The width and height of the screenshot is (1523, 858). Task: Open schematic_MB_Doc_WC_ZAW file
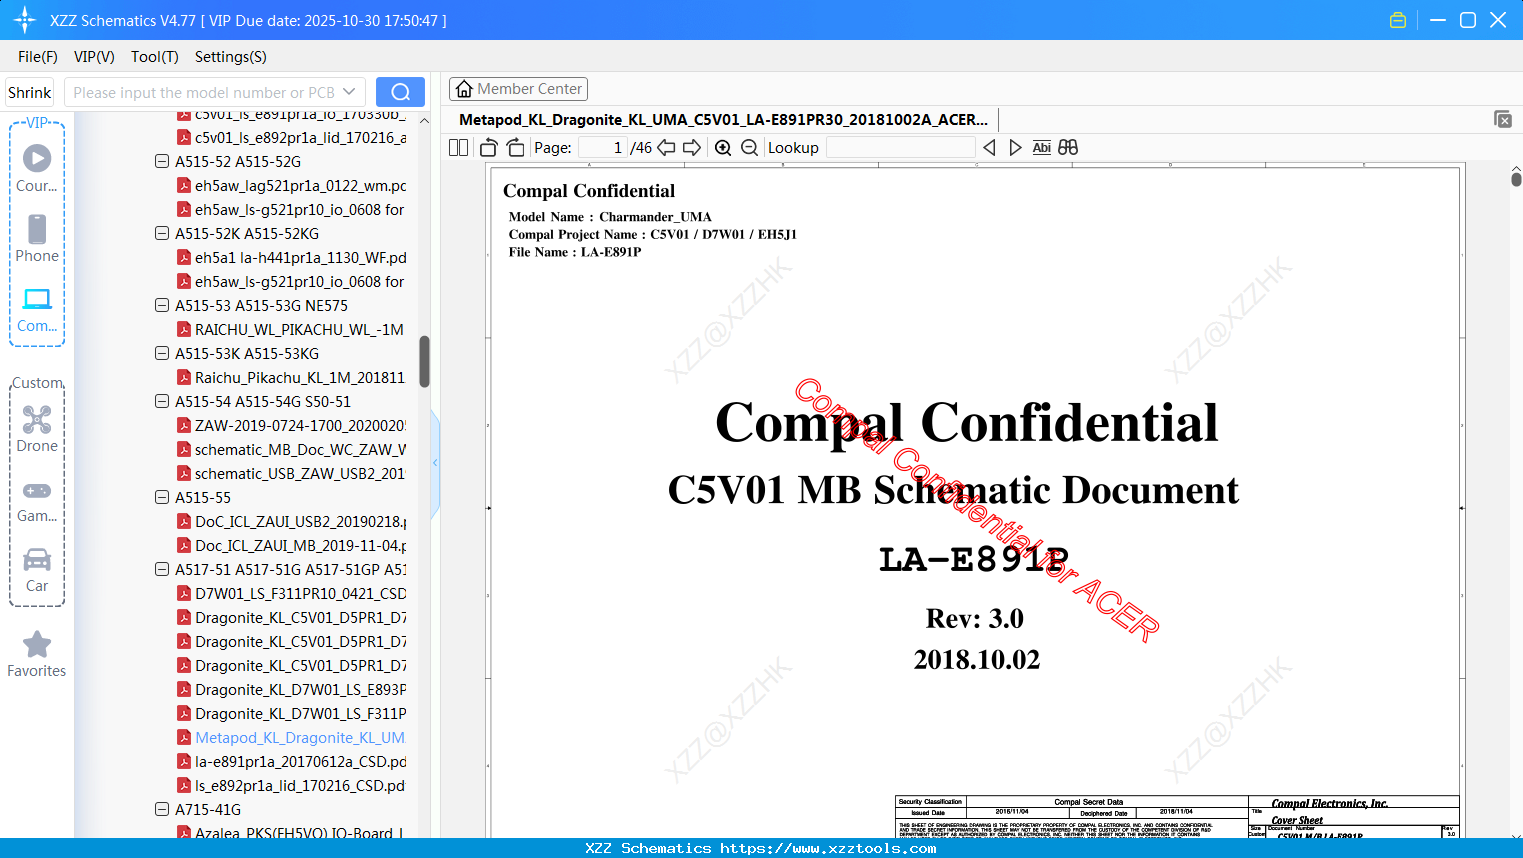[x=291, y=449]
